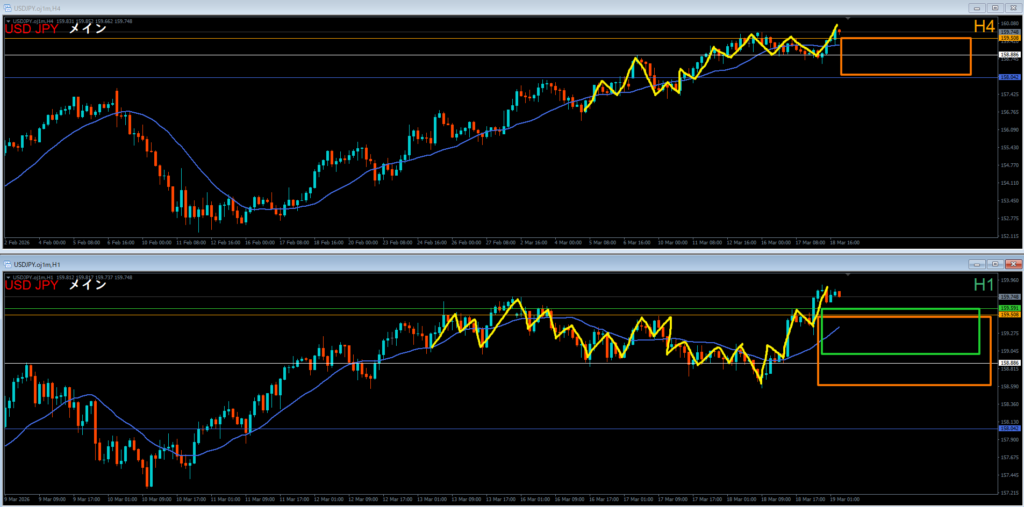Screen dimensions: 1024x507
Task: Click the chart shift triangle on H4 chart
Action: click(x=849, y=18)
